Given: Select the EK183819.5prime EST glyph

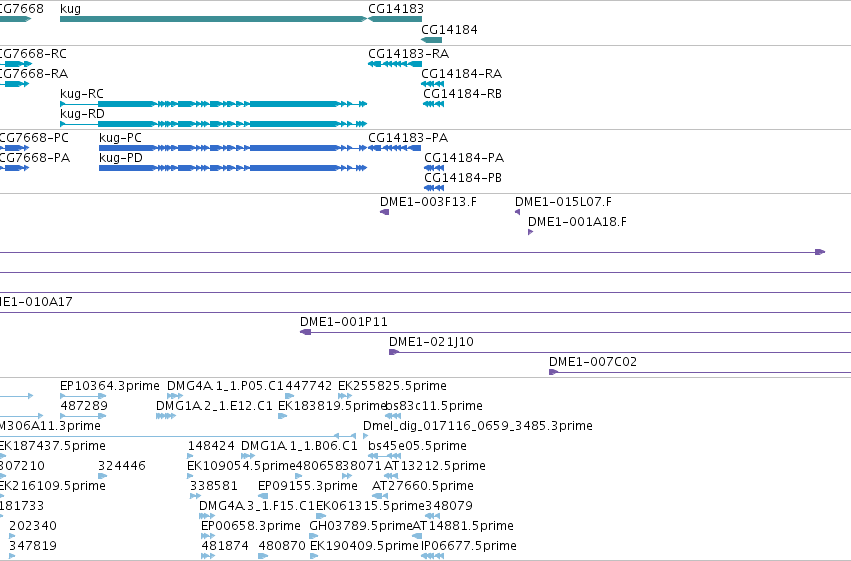Looking at the screenshot, I should pos(282,416).
